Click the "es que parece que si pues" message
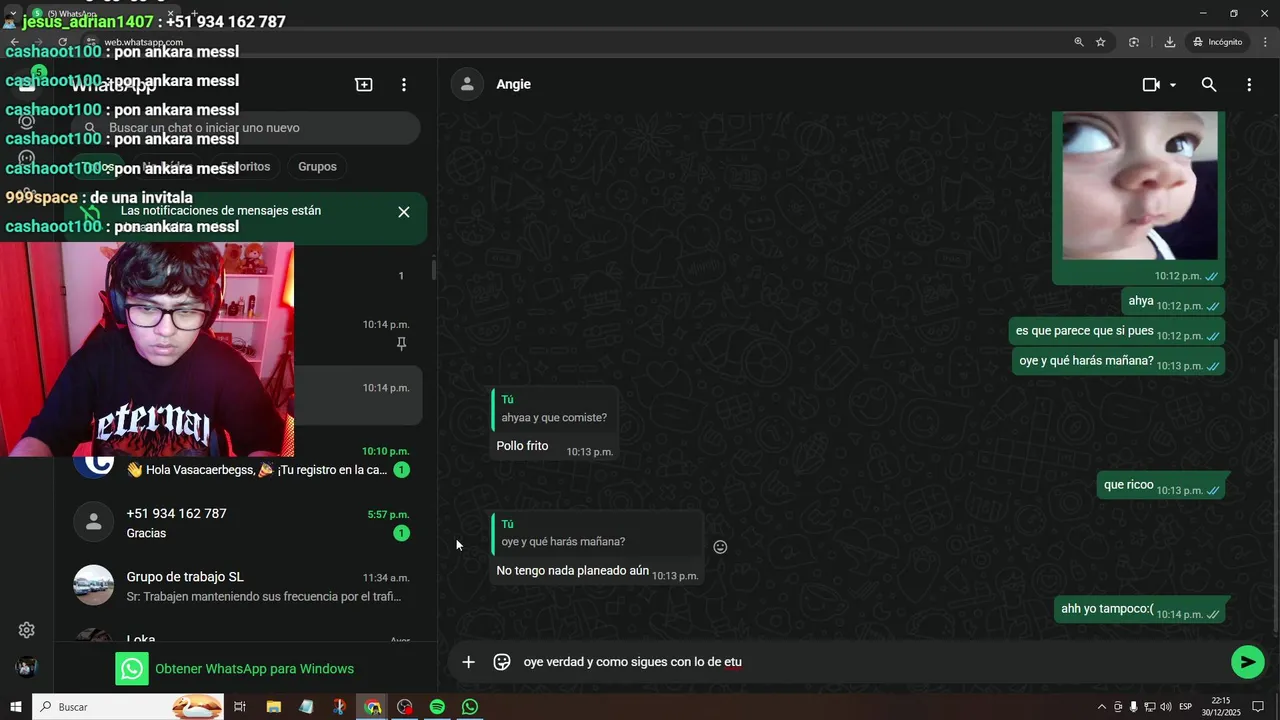The width and height of the screenshot is (1280, 720). click(1117, 331)
